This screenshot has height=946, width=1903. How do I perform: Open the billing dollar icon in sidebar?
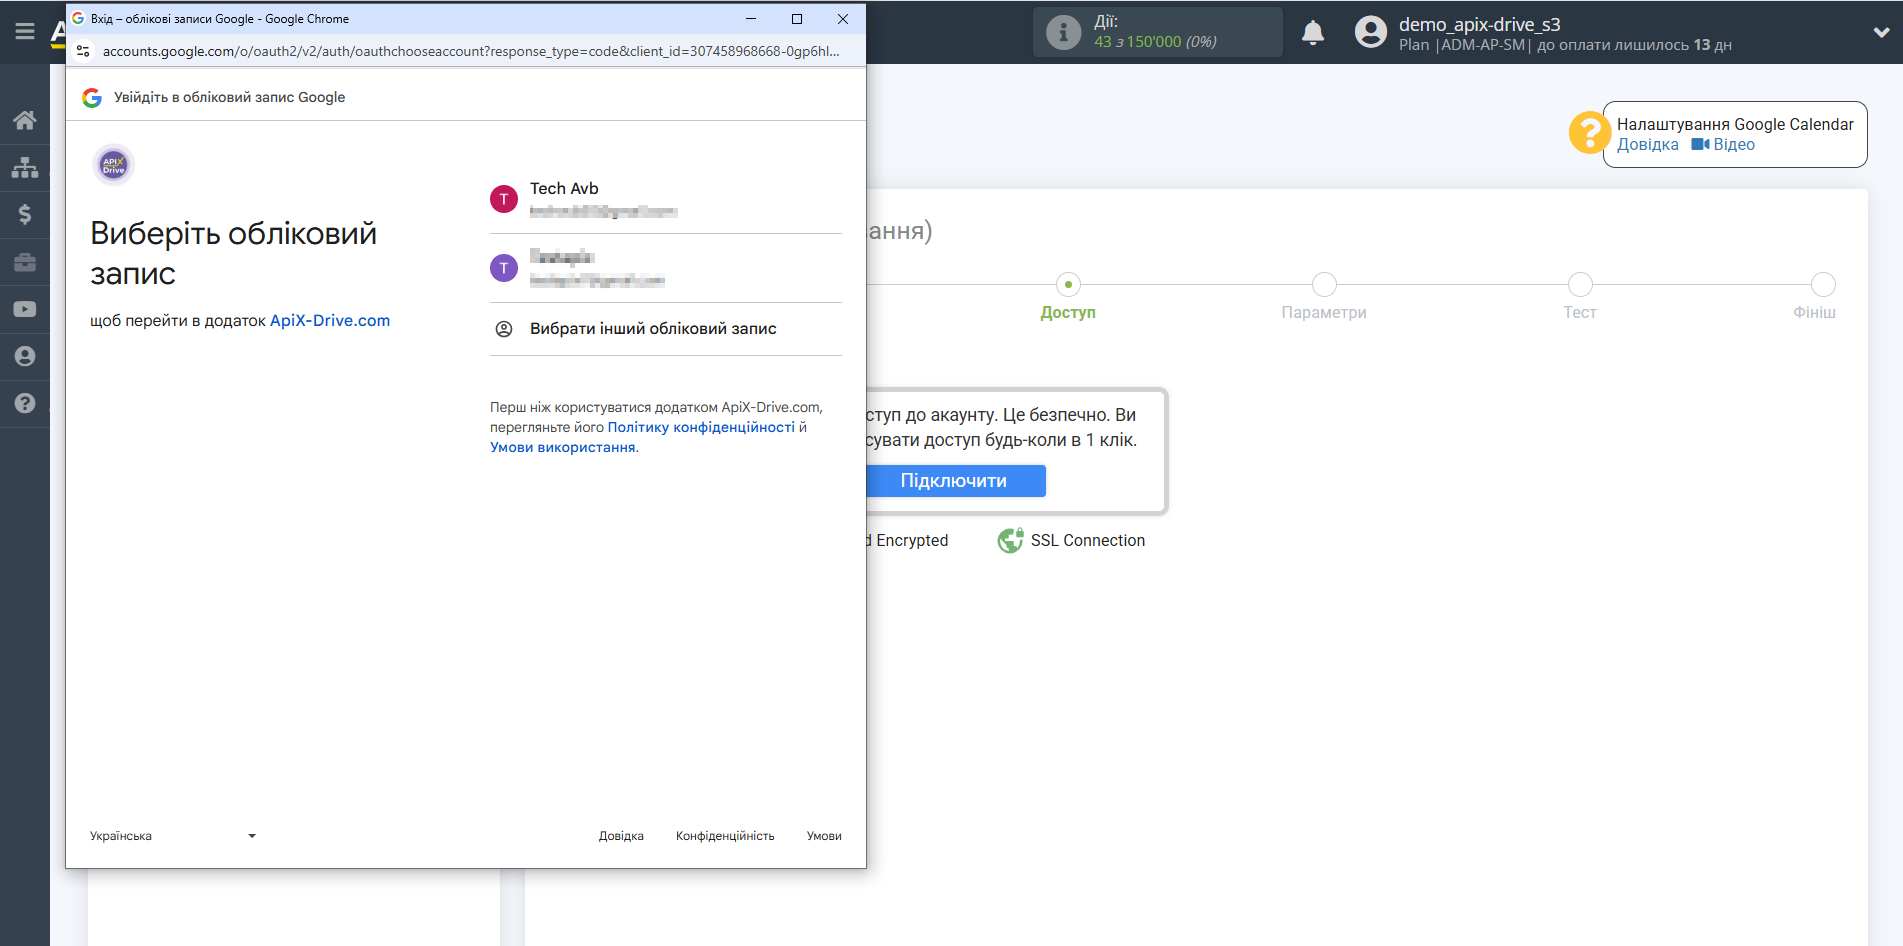tap(25, 214)
